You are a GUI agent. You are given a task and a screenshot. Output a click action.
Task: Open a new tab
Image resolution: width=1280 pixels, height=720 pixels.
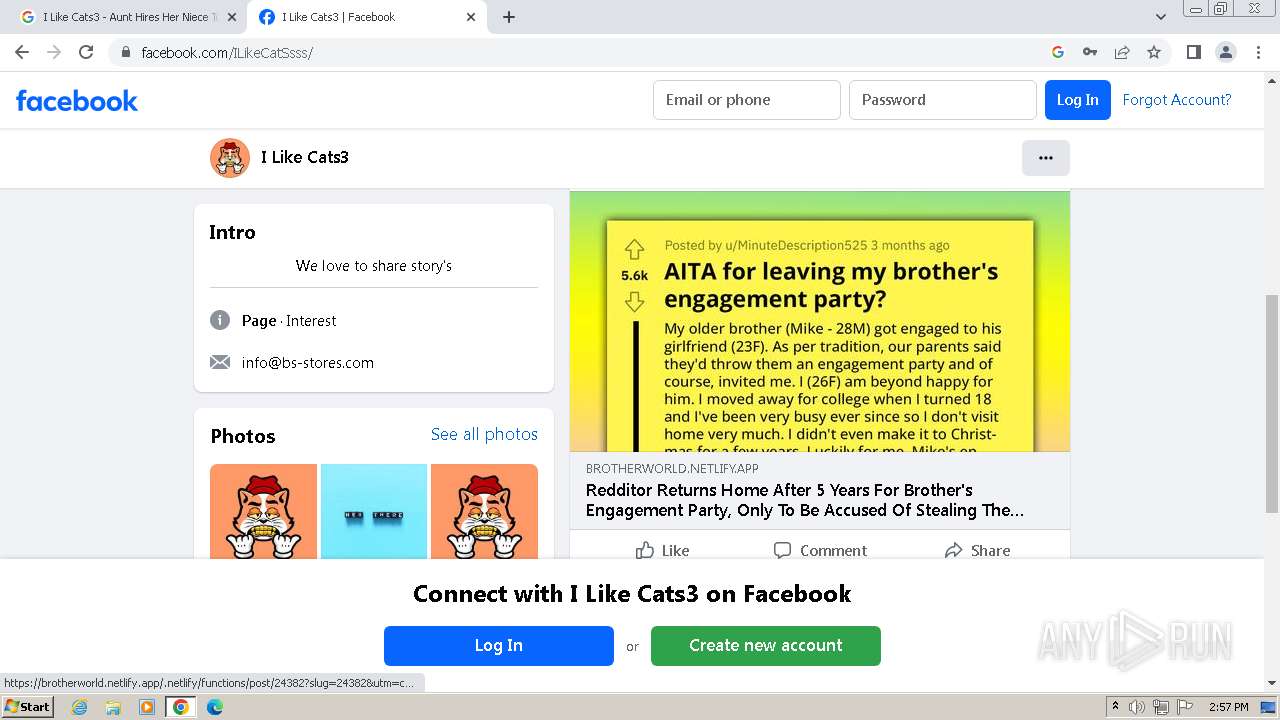pyautogui.click(x=509, y=17)
